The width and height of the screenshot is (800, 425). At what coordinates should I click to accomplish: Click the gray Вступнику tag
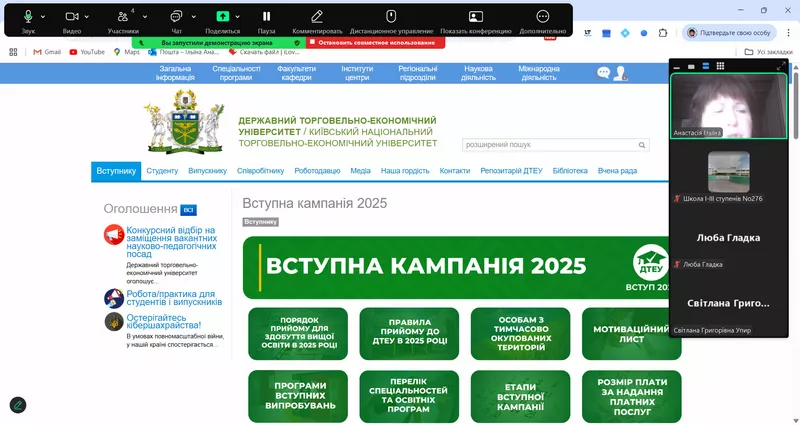(261, 222)
